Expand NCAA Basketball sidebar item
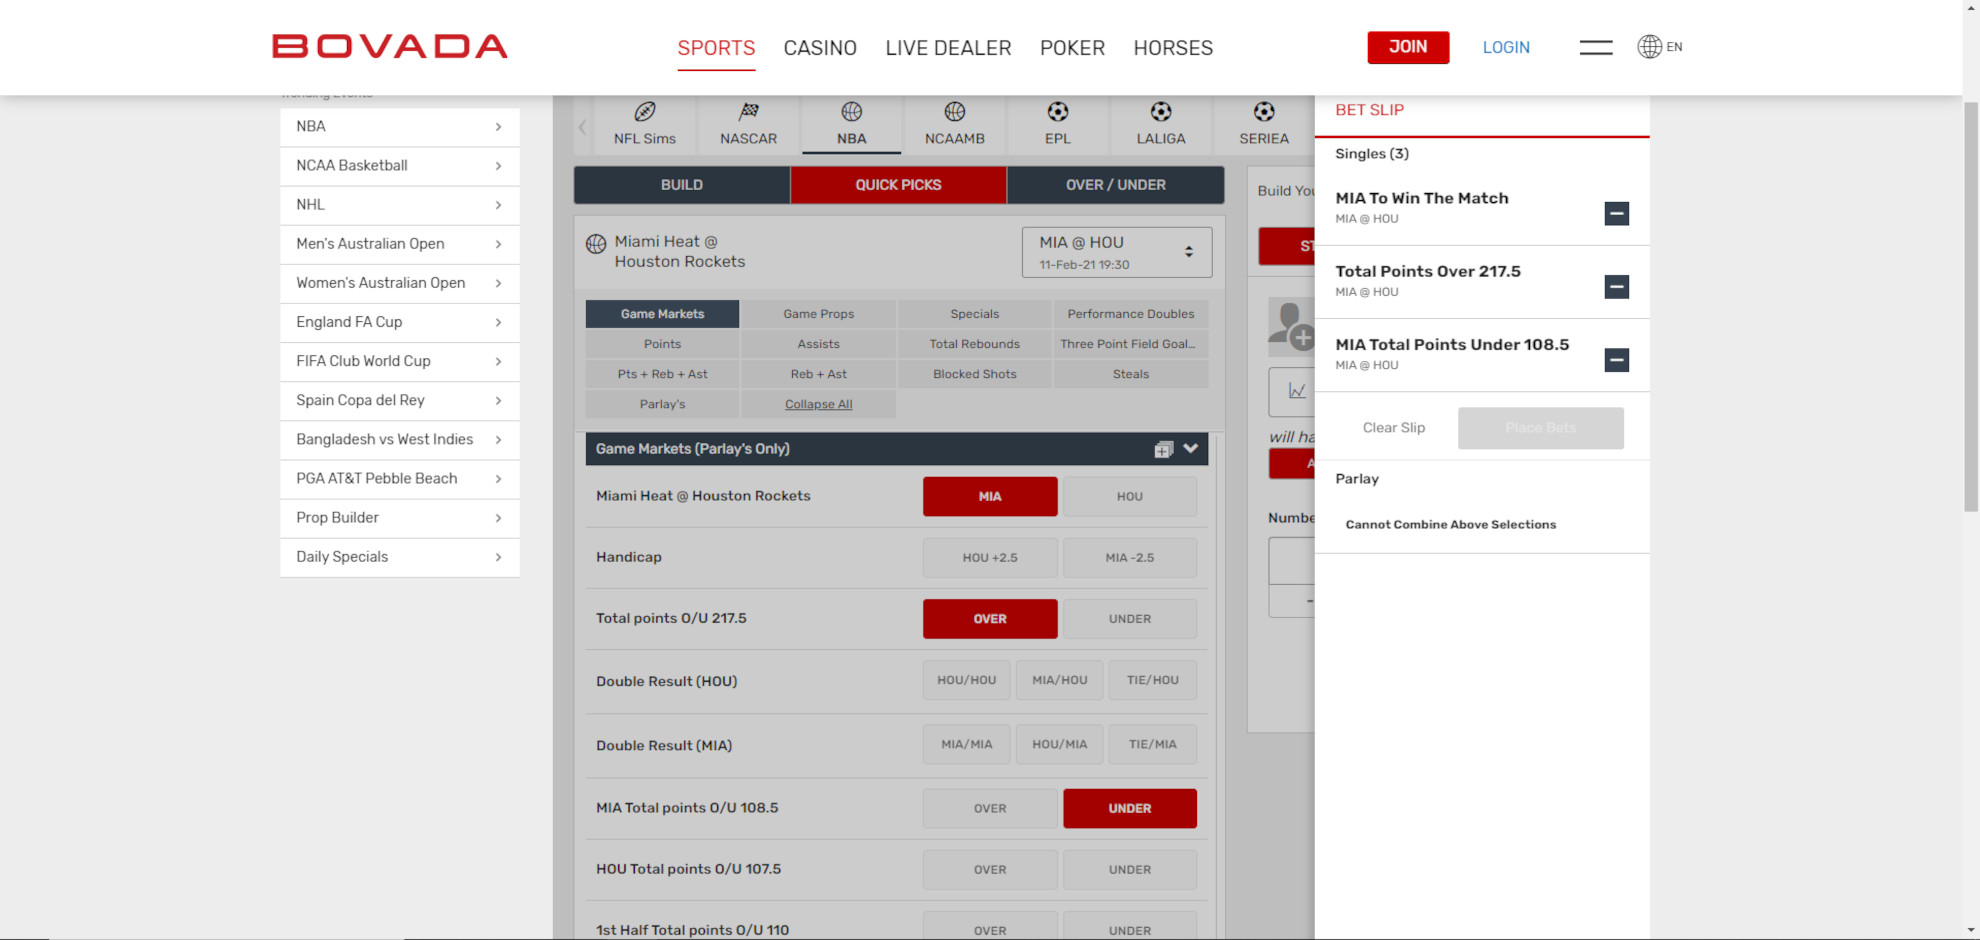This screenshot has width=1980, height=940. (x=400, y=166)
